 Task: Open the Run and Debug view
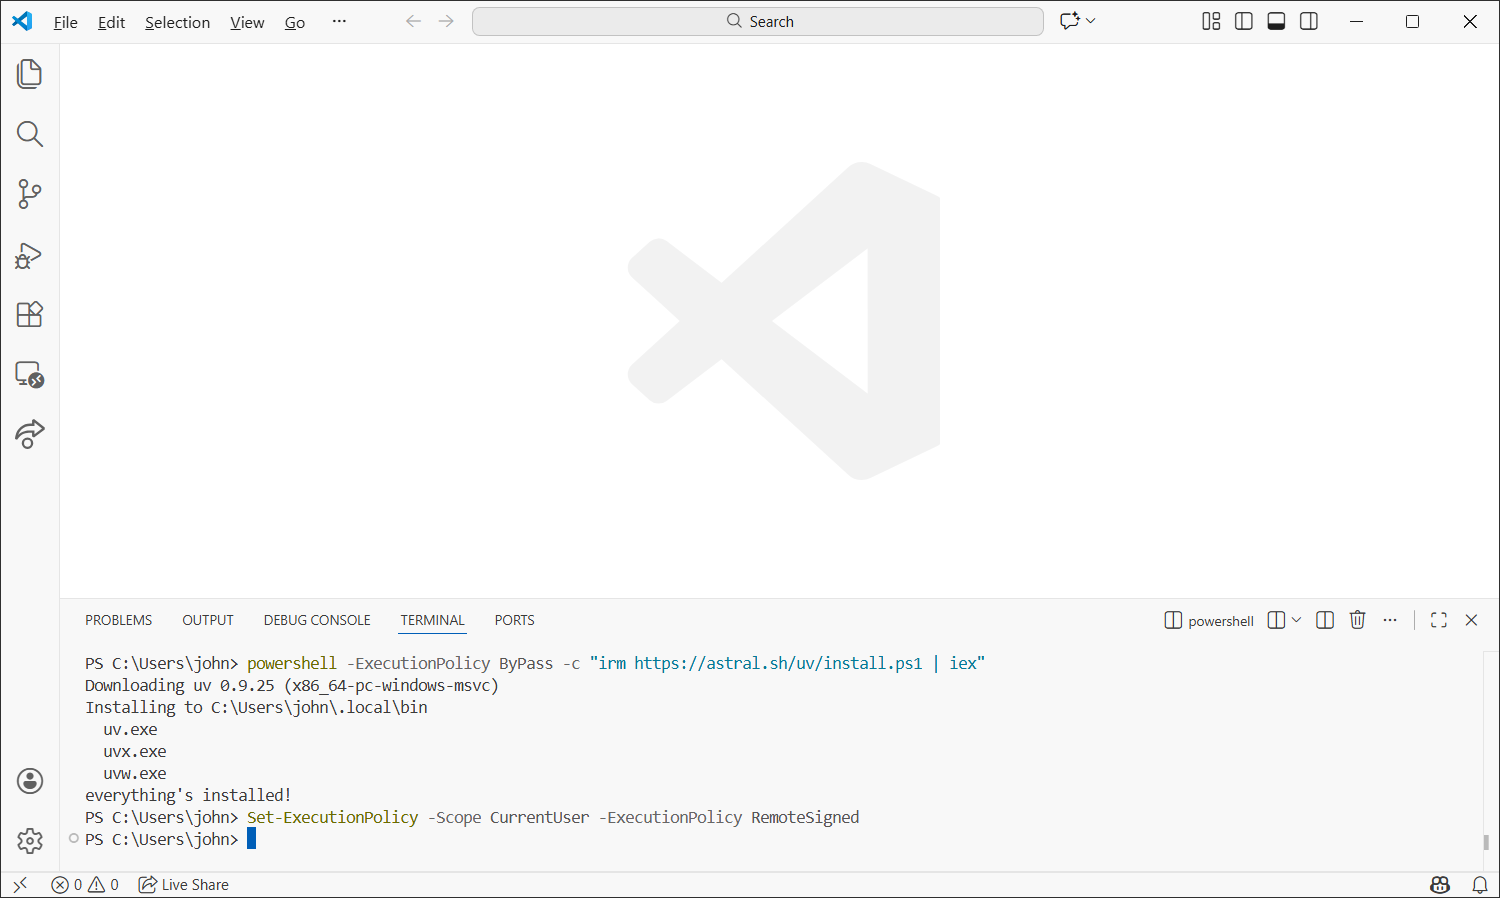coord(30,255)
